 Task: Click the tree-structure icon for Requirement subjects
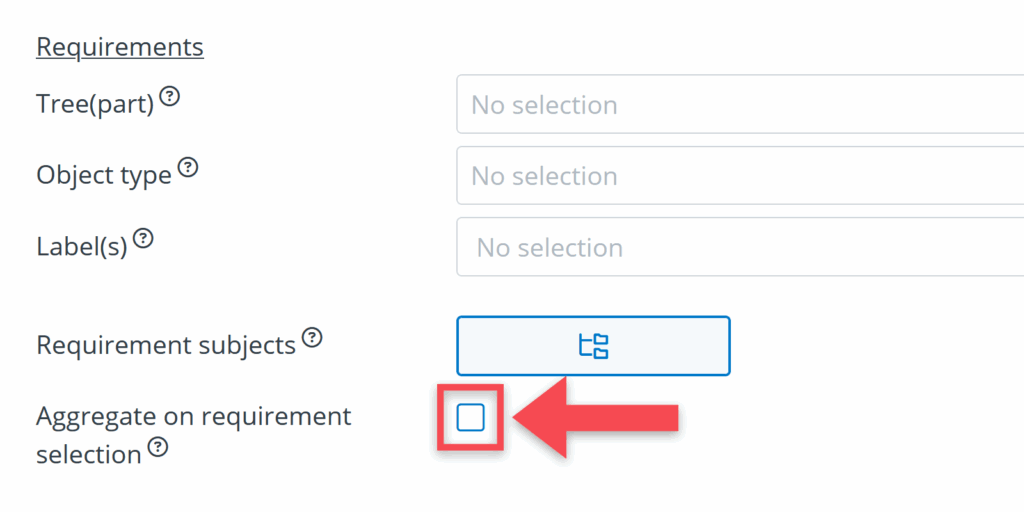[593, 346]
